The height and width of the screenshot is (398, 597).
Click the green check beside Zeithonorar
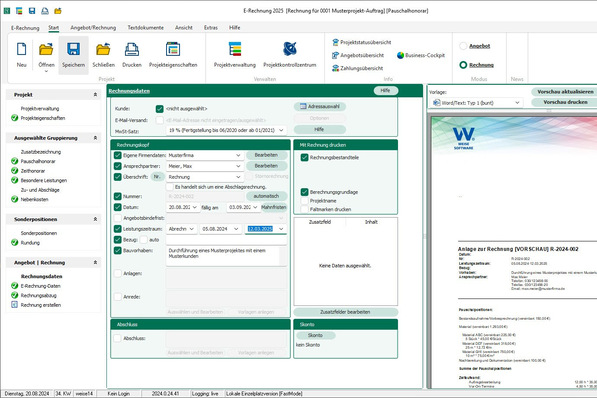(x=14, y=171)
